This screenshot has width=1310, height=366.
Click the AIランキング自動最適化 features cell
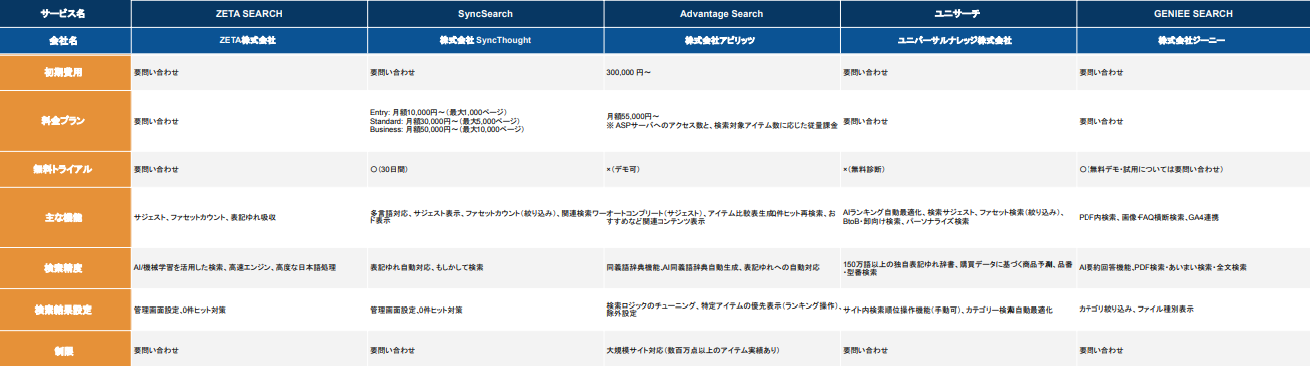click(x=957, y=217)
